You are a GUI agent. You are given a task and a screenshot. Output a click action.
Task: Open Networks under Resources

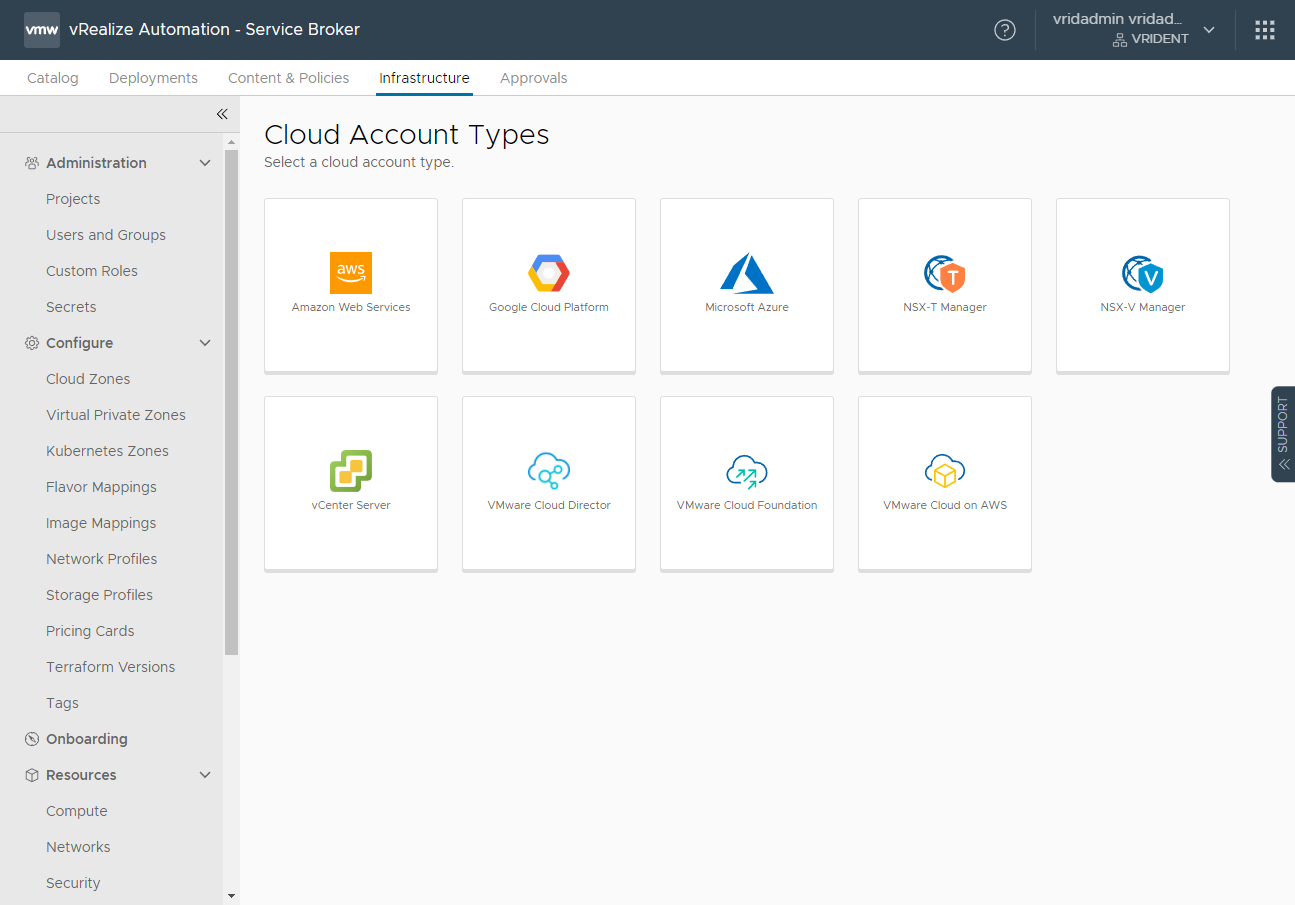(78, 847)
